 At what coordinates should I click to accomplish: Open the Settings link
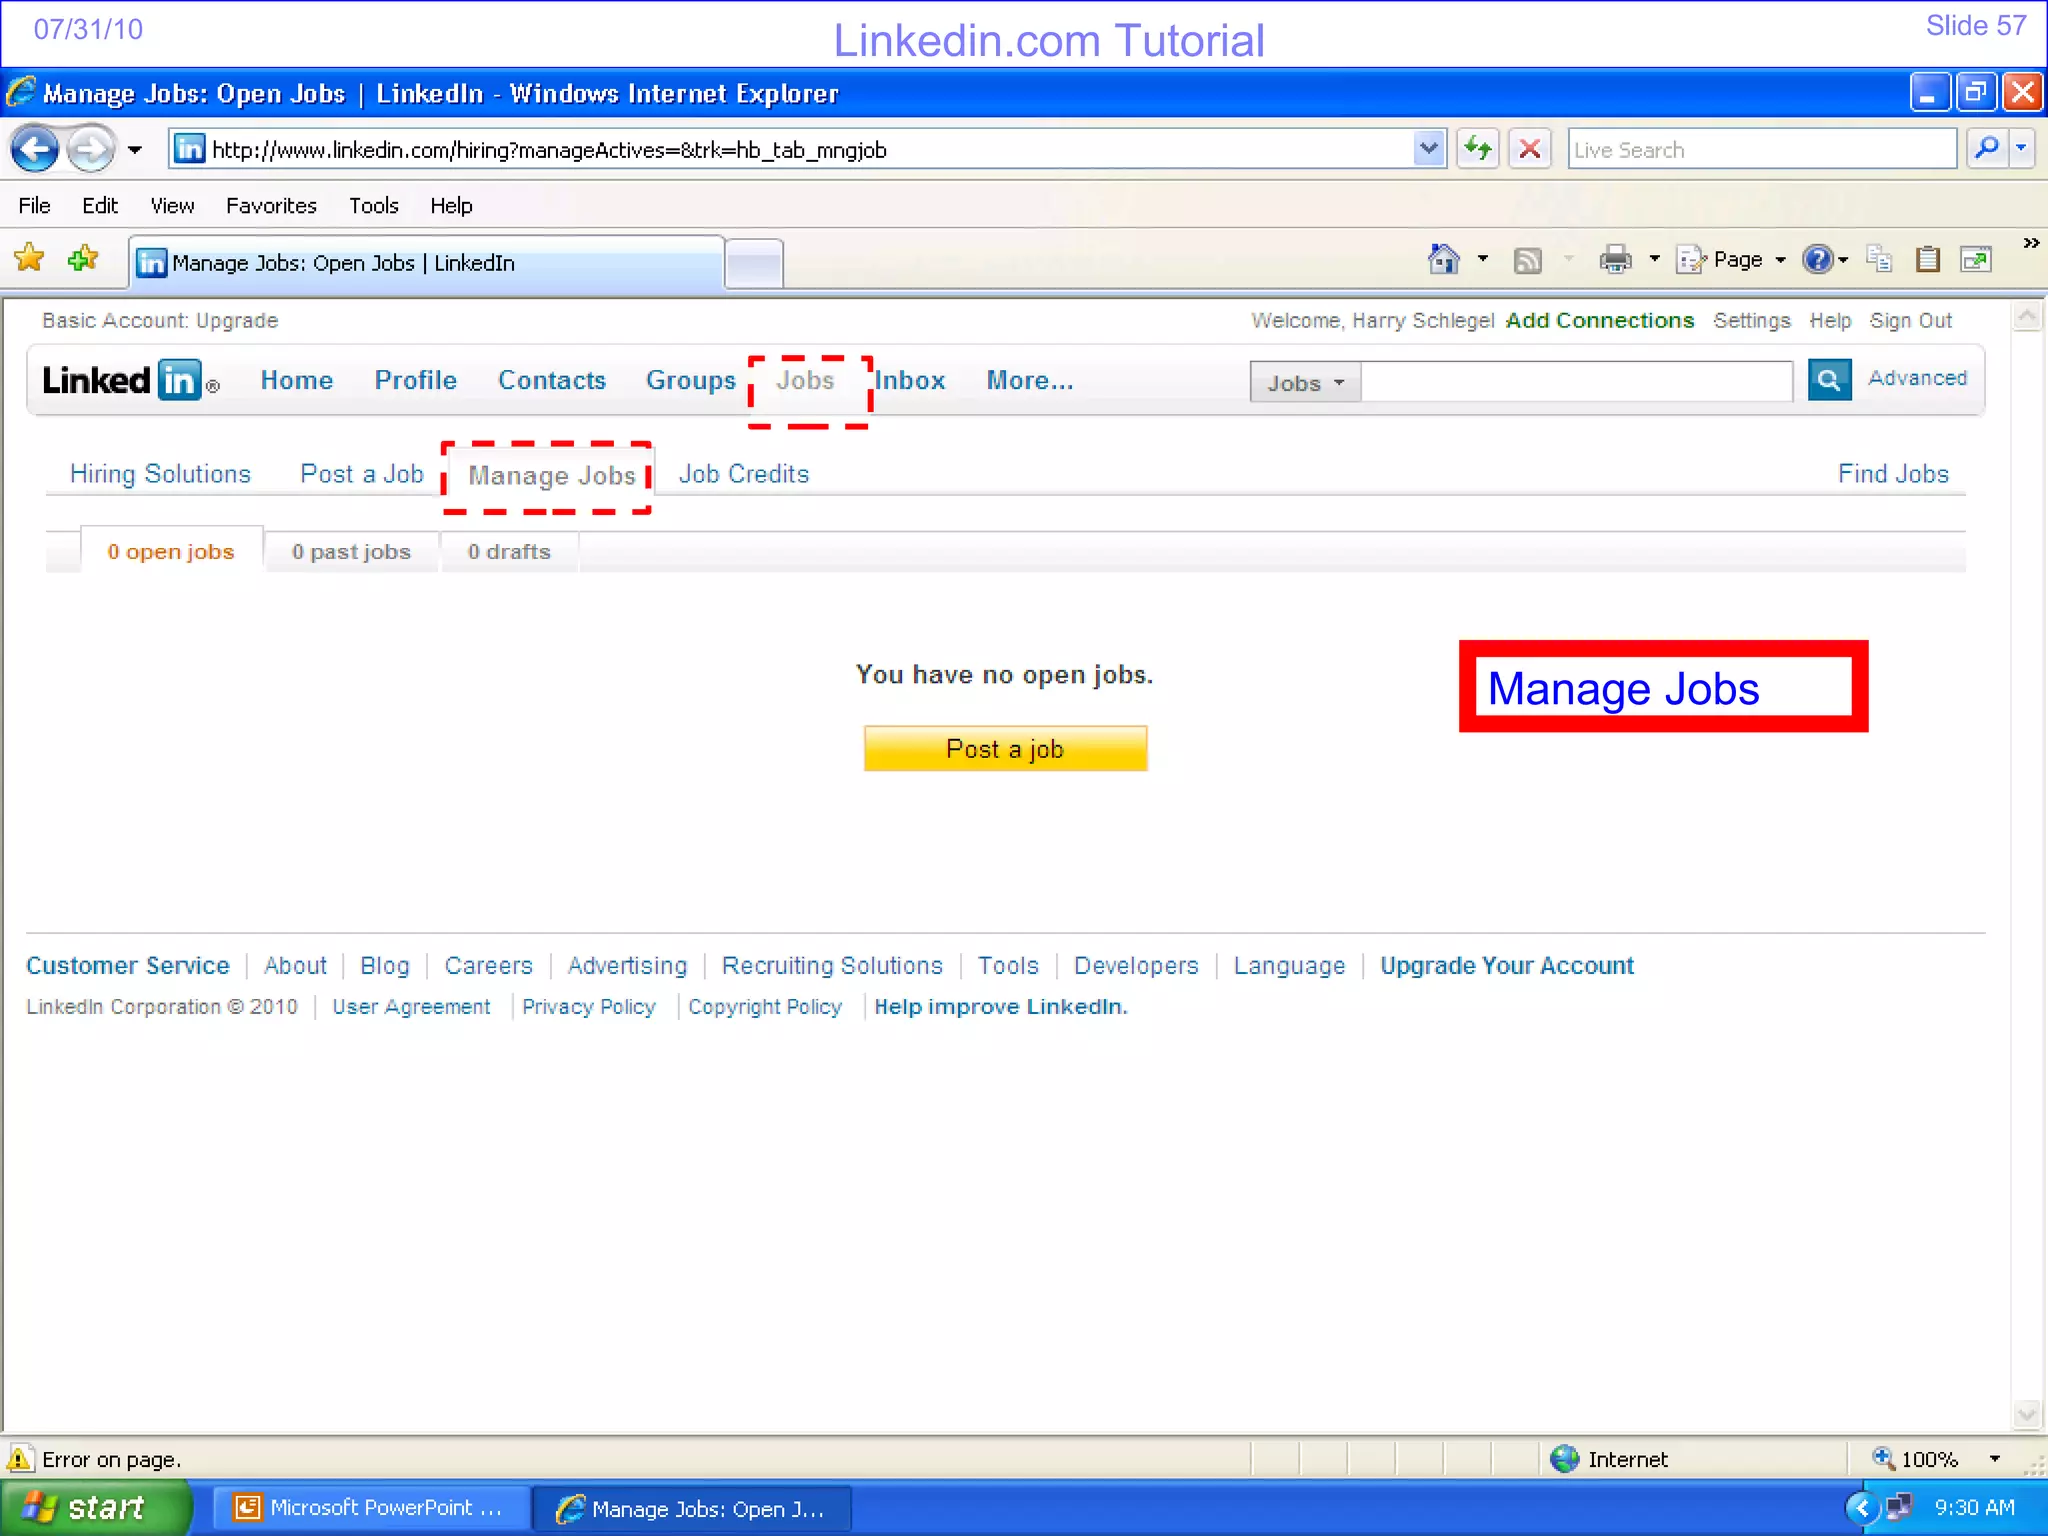pos(1751,321)
